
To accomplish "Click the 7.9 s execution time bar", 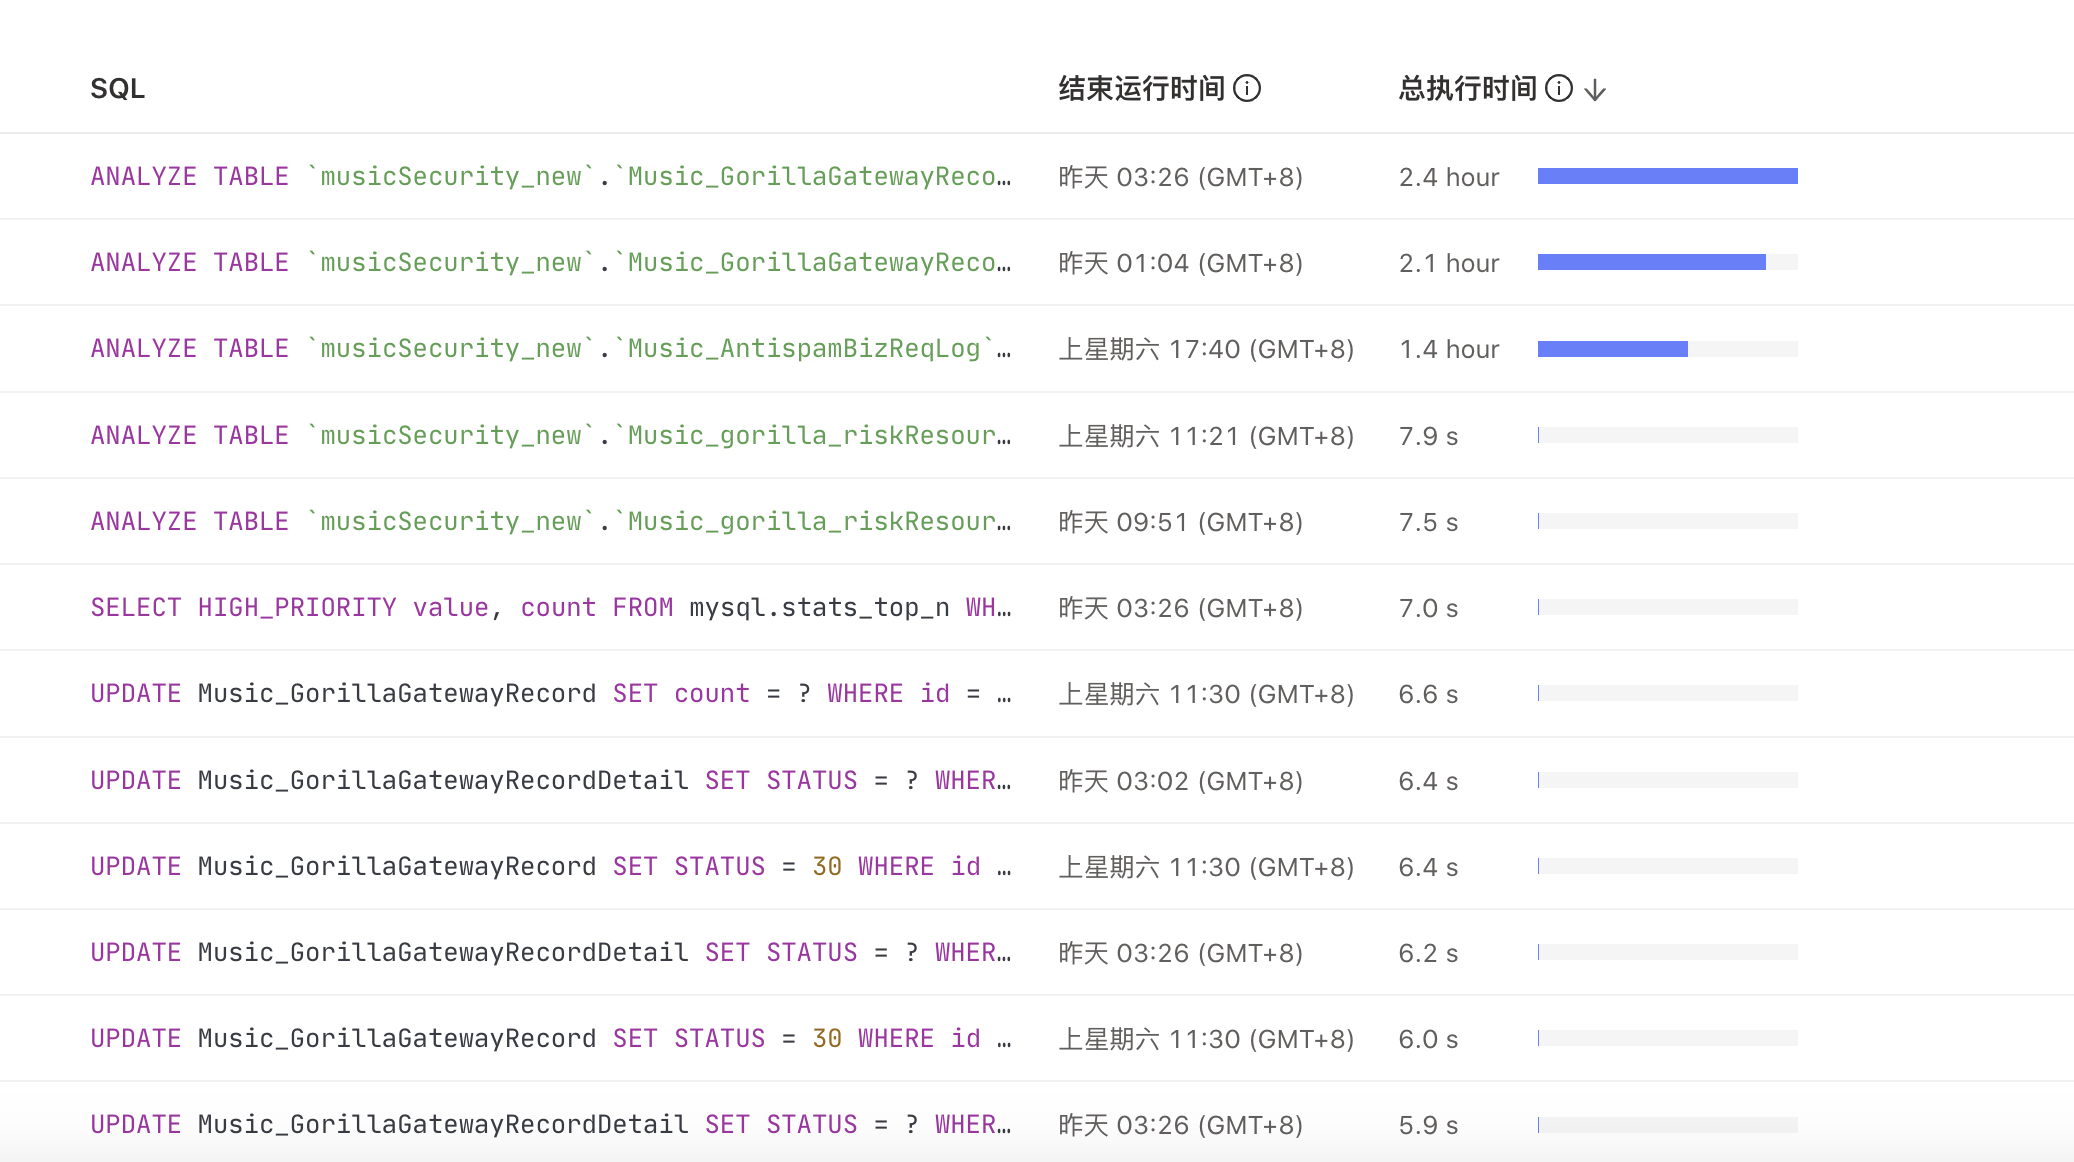I will pyautogui.click(x=1668, y=435).
